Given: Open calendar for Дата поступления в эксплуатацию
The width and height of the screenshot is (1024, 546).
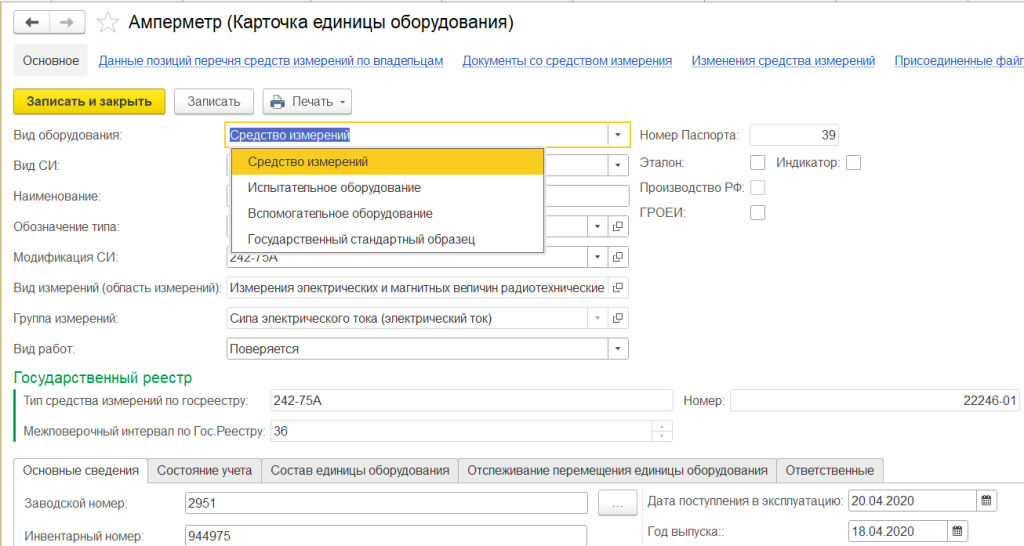Looking at the screenshot, I should [x=986, y=501].
